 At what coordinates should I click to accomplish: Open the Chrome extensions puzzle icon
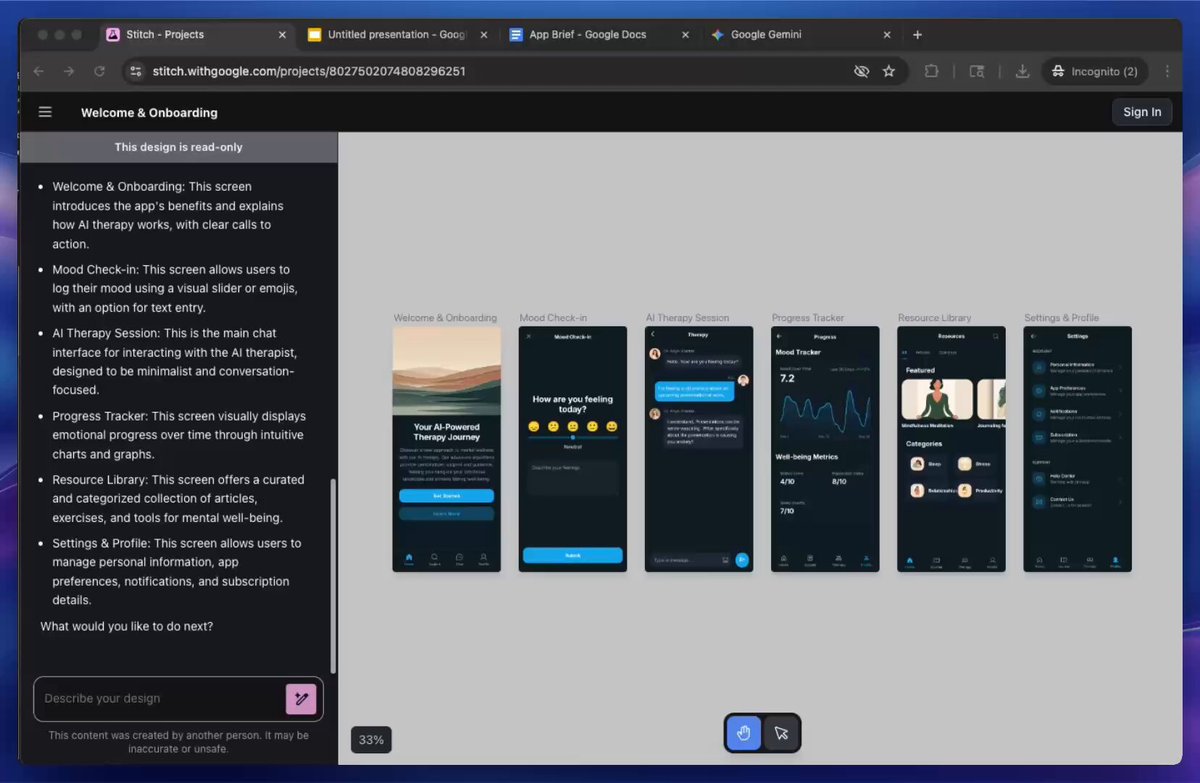click(931, 71)
